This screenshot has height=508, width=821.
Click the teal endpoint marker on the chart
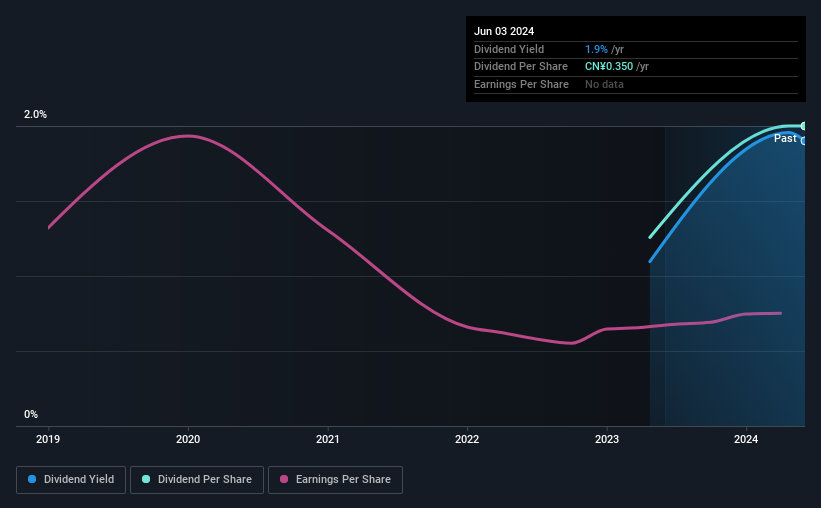pos(803,126)
